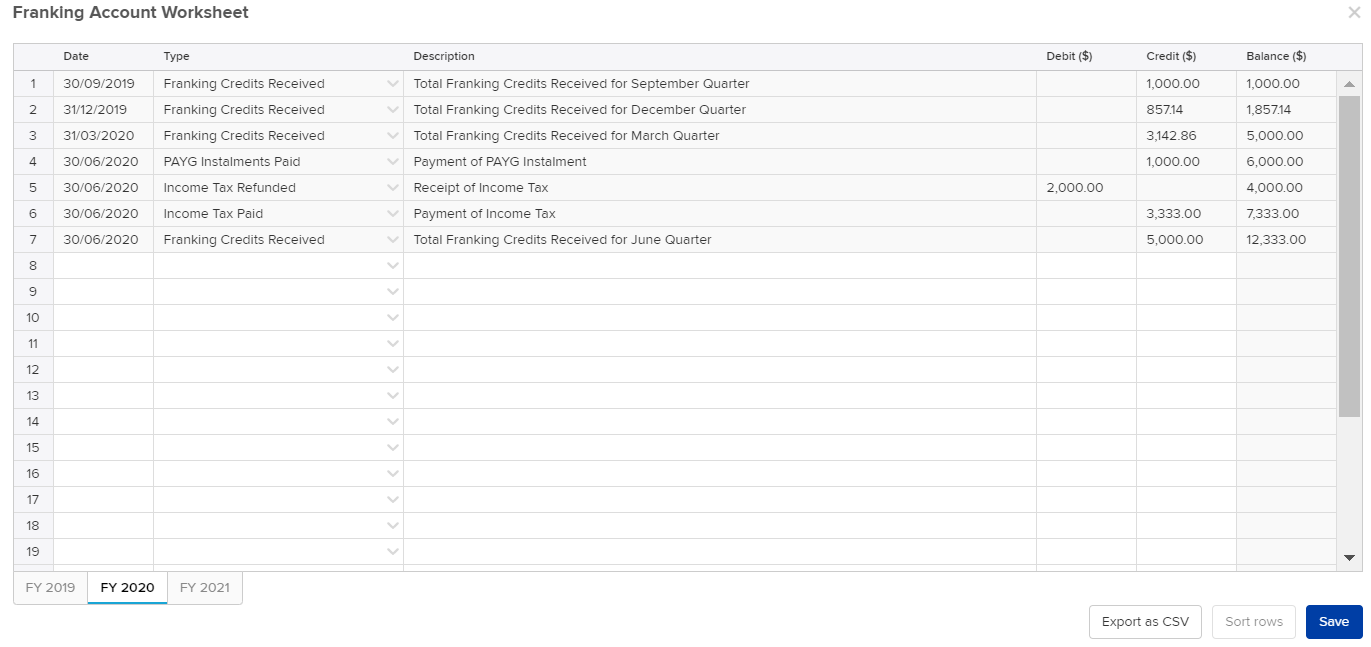Select description for December Quarter franking credits
The width and height of the screenshot is (1371, 647).
tap(720, 110)
